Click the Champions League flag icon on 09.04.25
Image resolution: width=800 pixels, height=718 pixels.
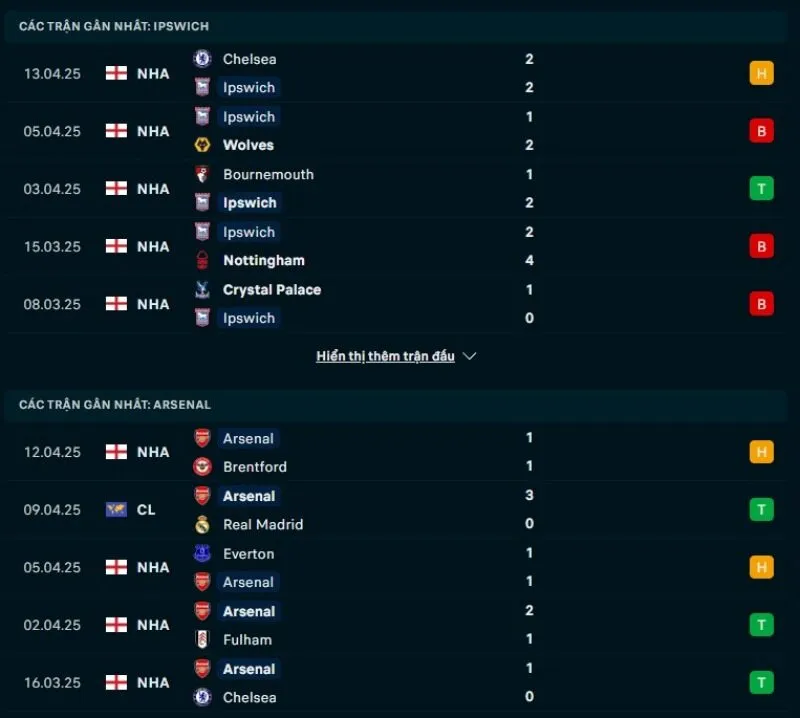[116, 510]
